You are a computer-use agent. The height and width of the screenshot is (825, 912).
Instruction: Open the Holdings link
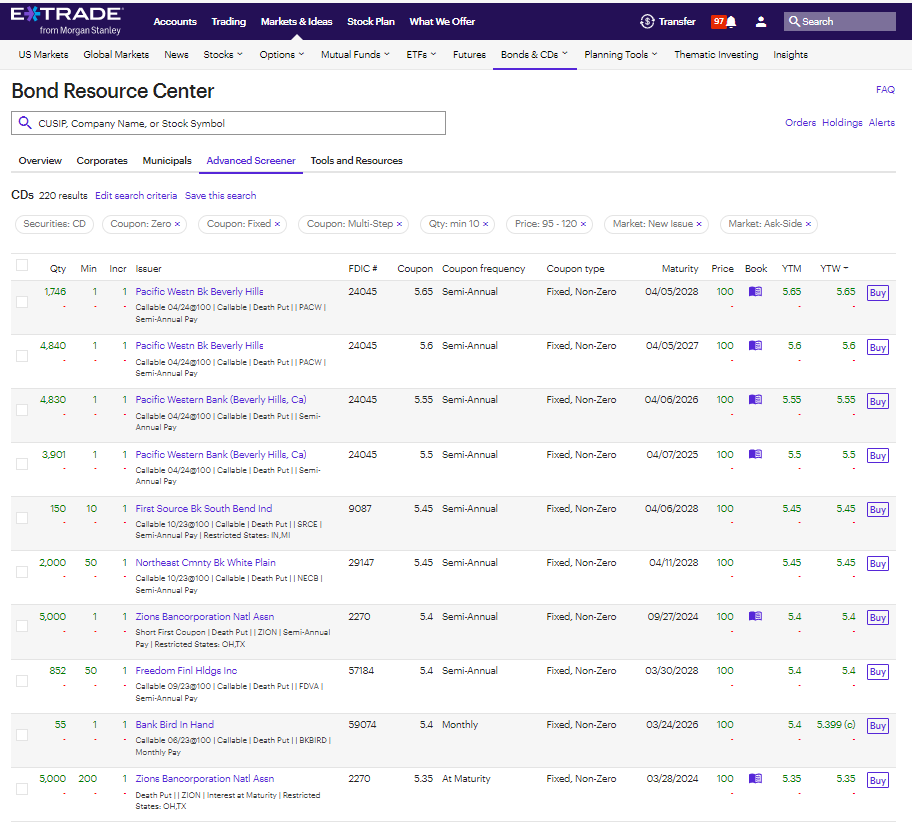point(842,123)
